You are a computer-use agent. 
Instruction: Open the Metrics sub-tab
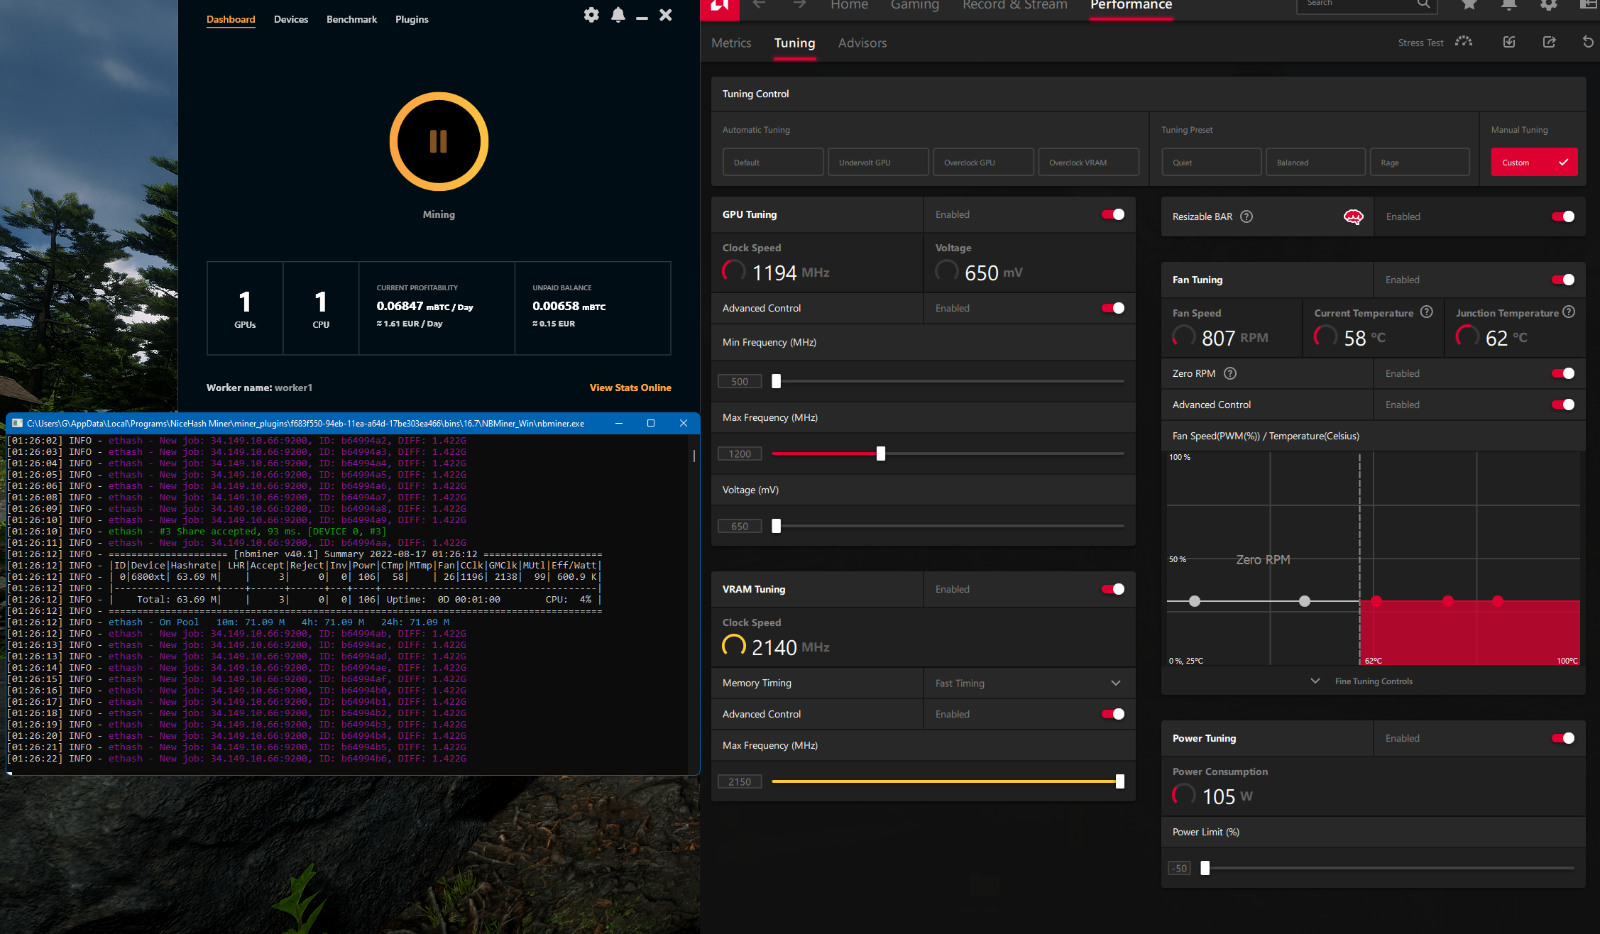731,43
